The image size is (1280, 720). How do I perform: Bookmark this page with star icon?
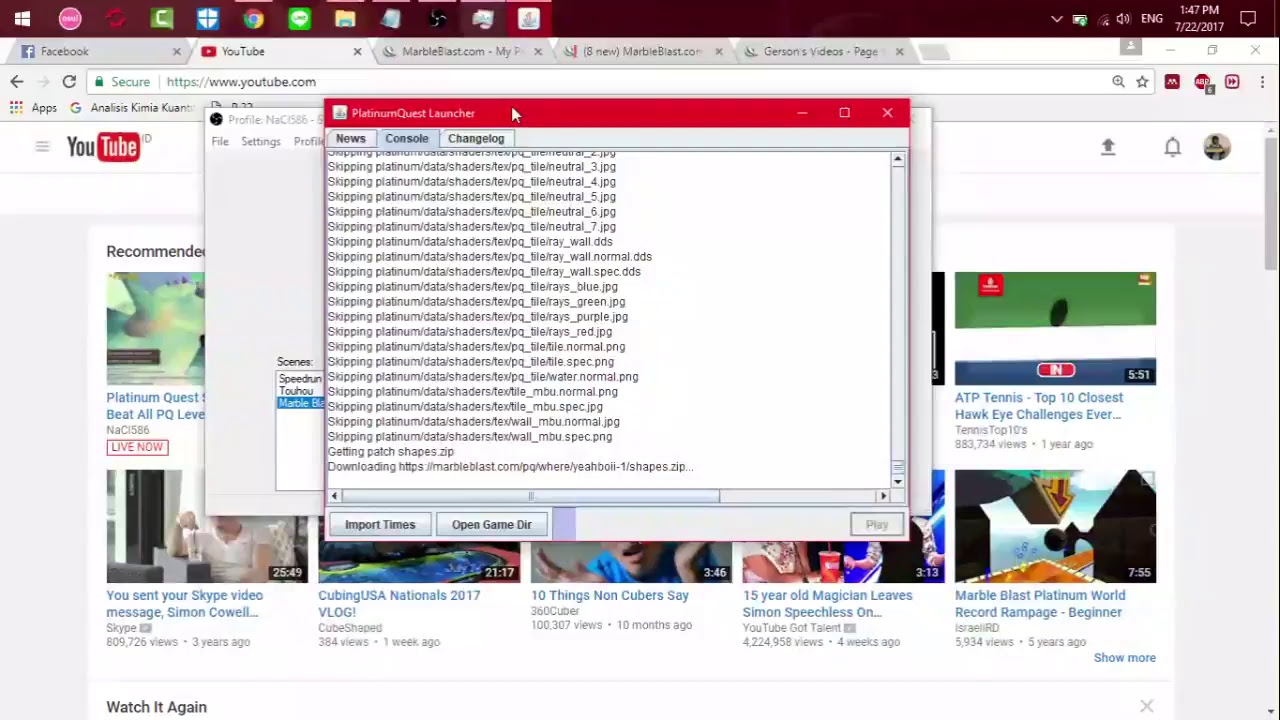click(1142, 82)
